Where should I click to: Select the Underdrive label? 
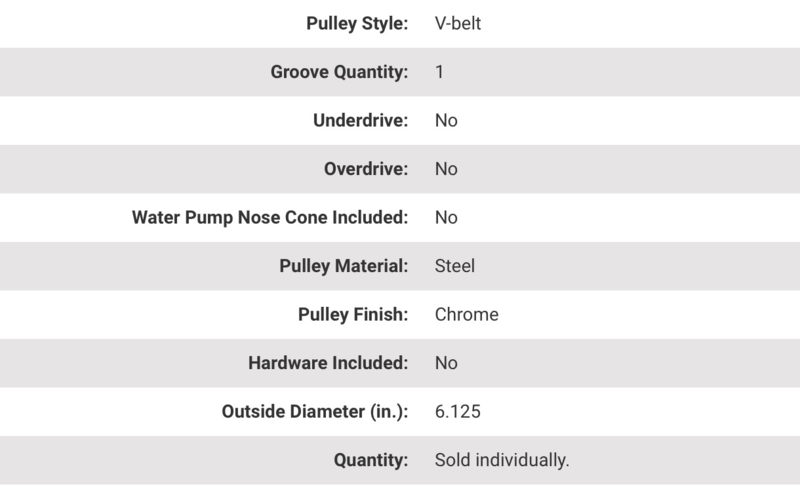coord(361,120)
